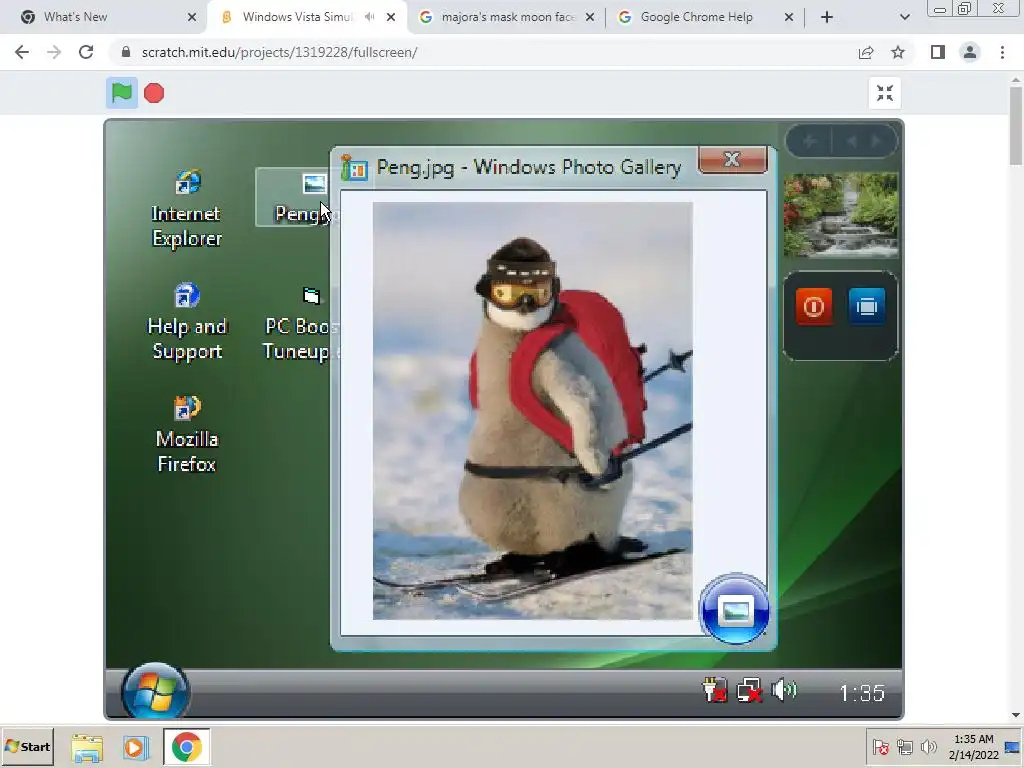The image size is (1024, 768).
Task: Open Help and Support desktop shortcut
Action: [x=187, y=322]
